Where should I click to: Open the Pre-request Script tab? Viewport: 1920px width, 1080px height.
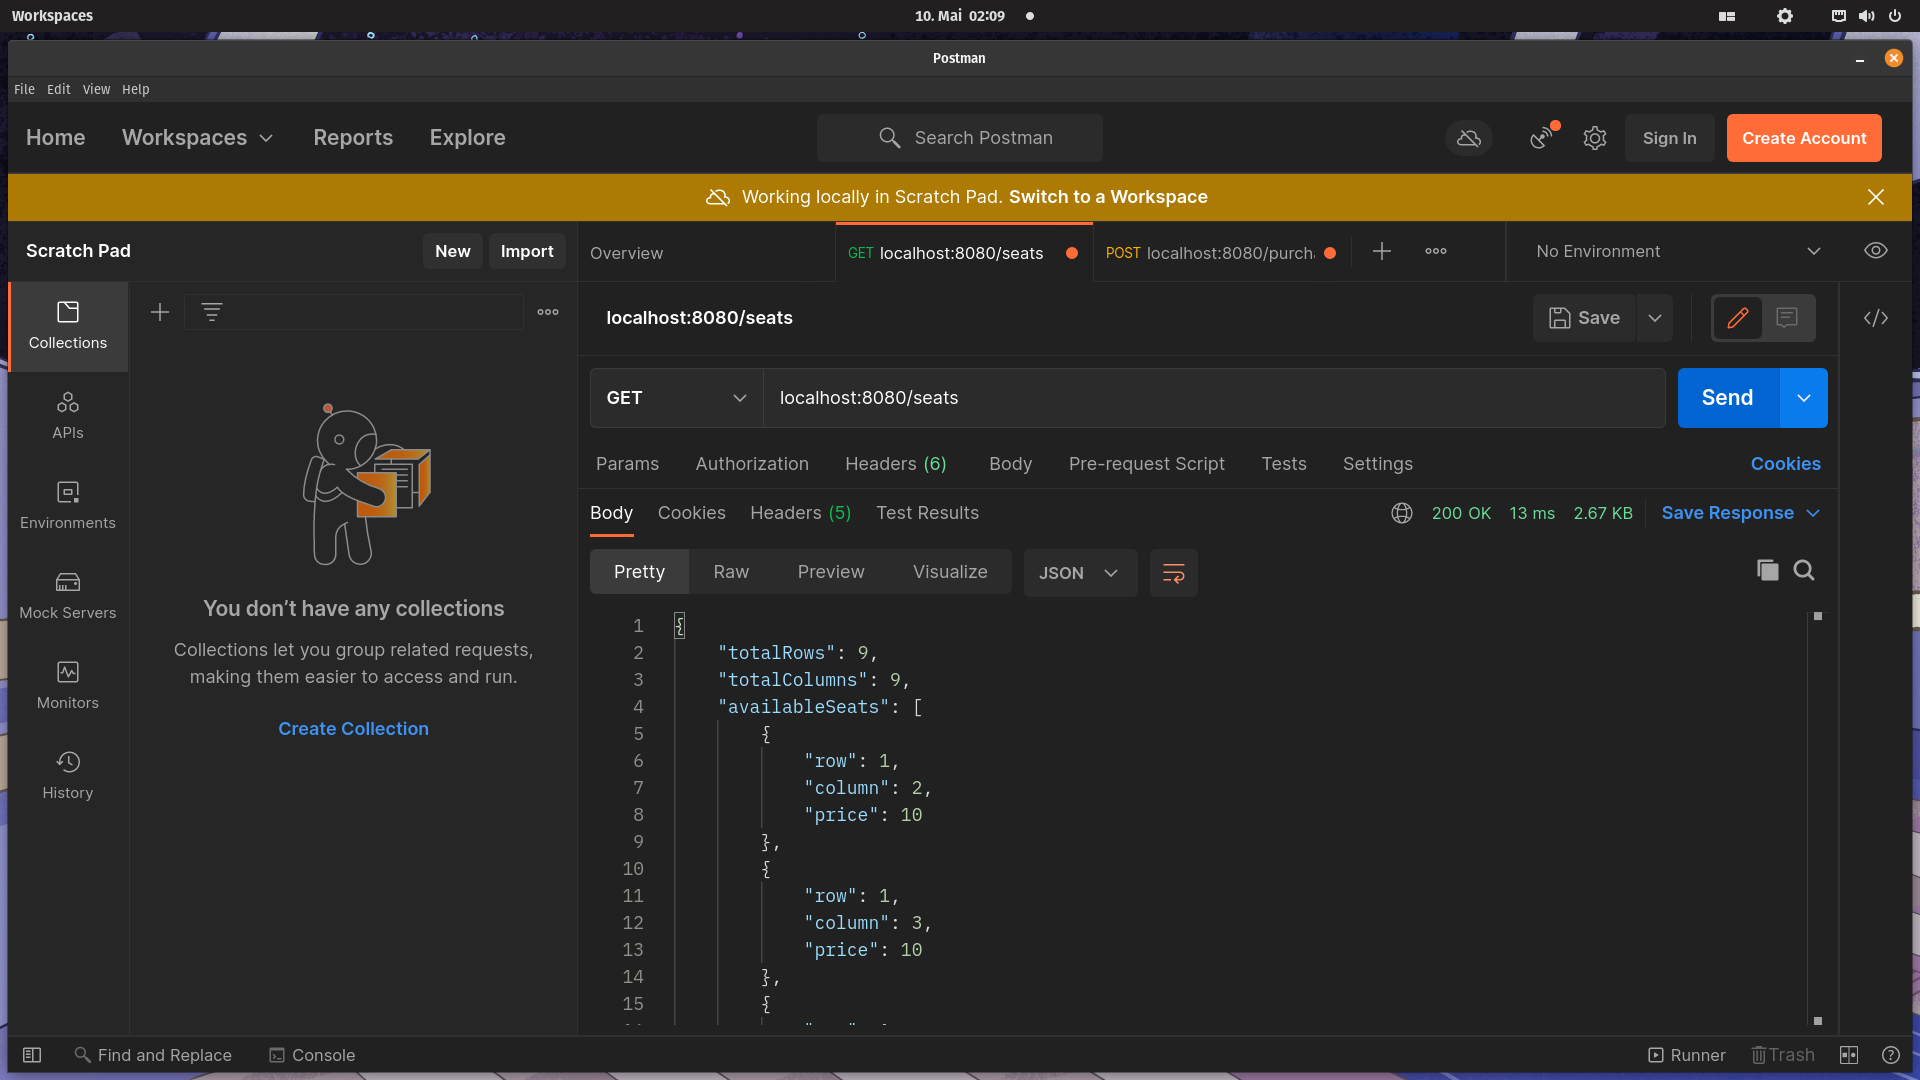tap(1146, 464)
